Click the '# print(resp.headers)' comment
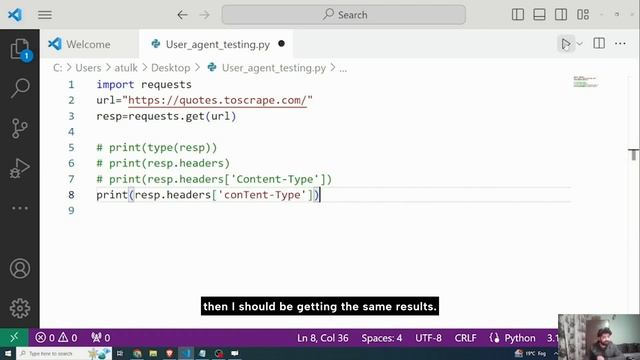 click(x=163, y=163)
